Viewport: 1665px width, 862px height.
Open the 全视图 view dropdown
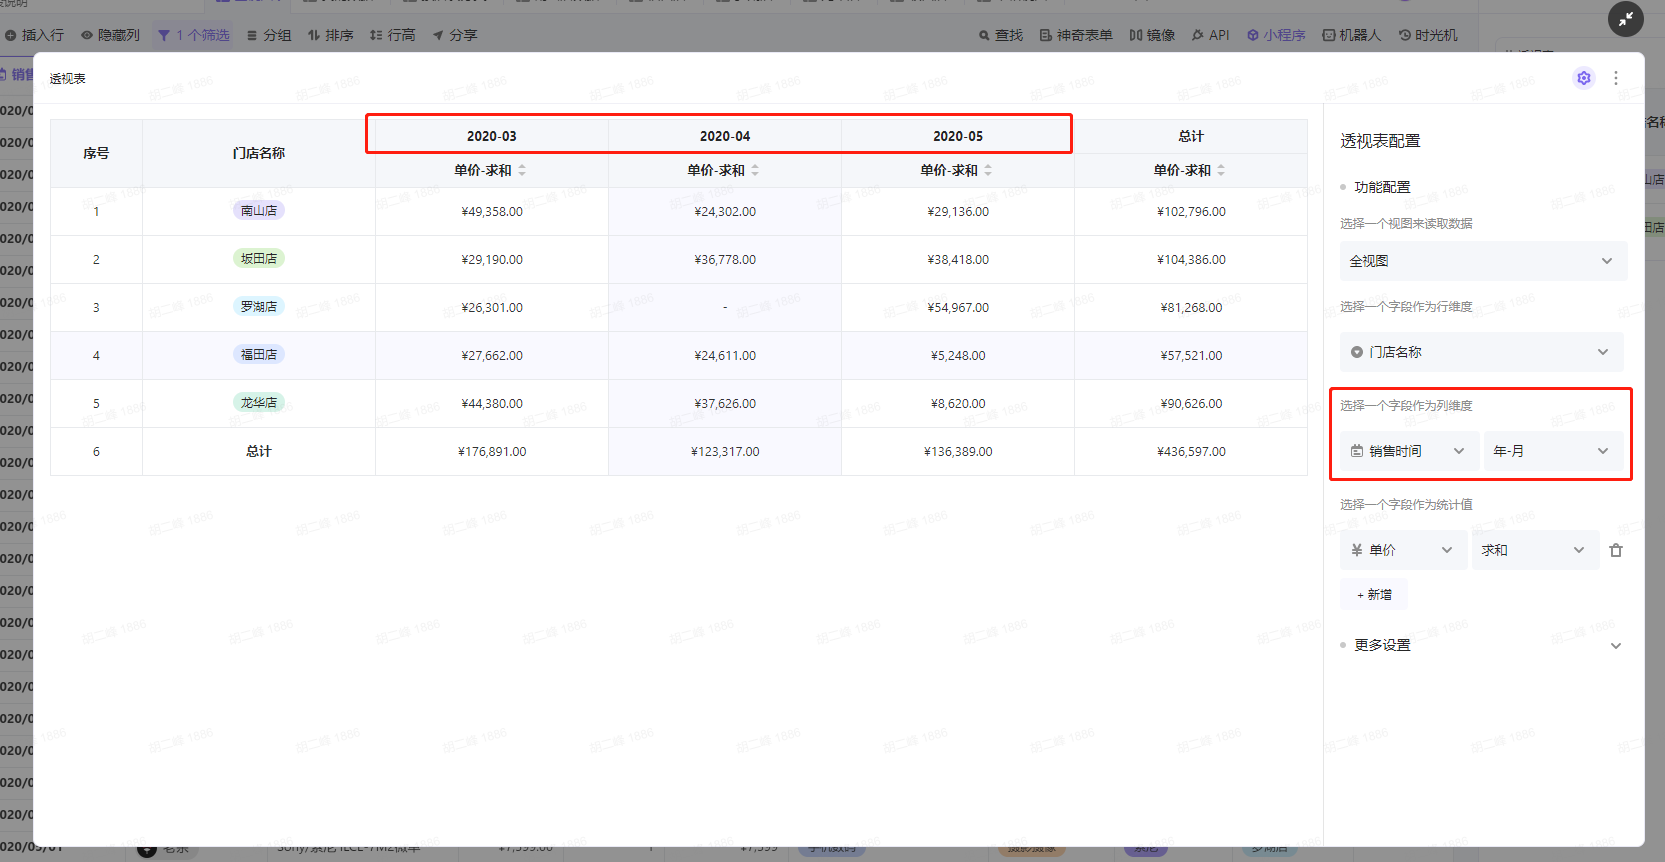1482,261
